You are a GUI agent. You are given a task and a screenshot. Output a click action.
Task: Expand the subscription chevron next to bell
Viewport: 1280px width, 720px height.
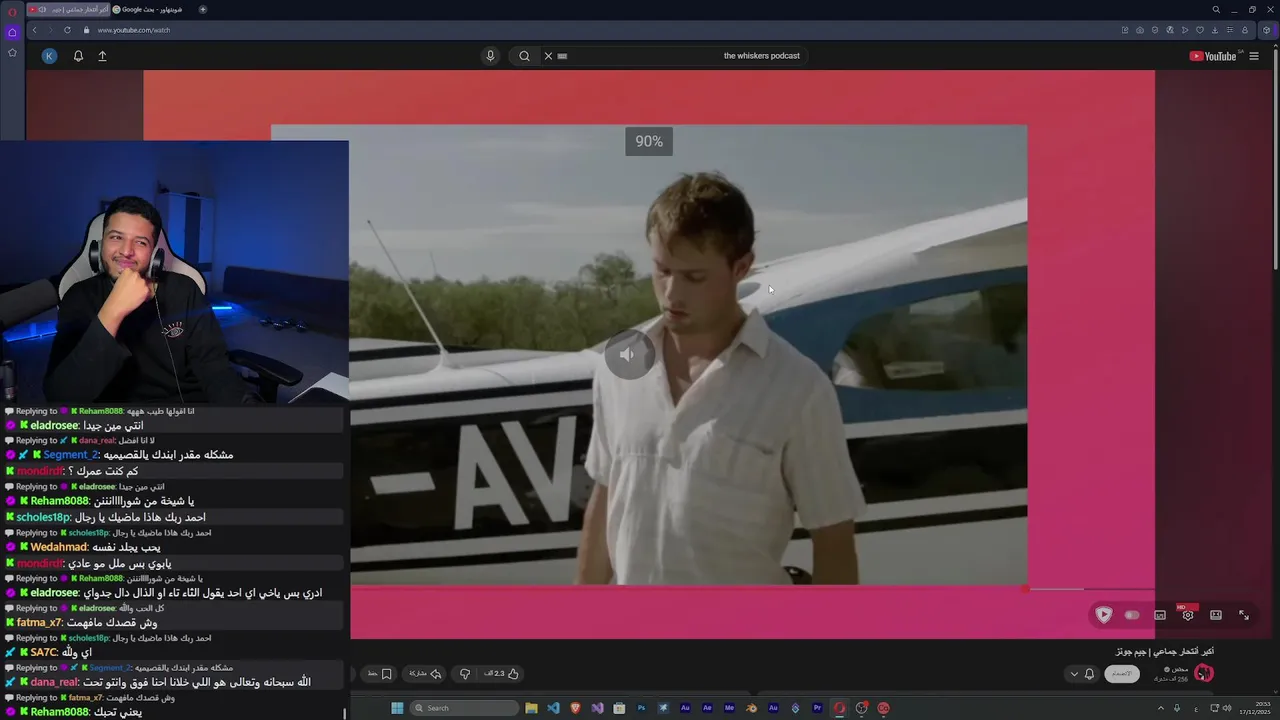tap(1074, 674)
